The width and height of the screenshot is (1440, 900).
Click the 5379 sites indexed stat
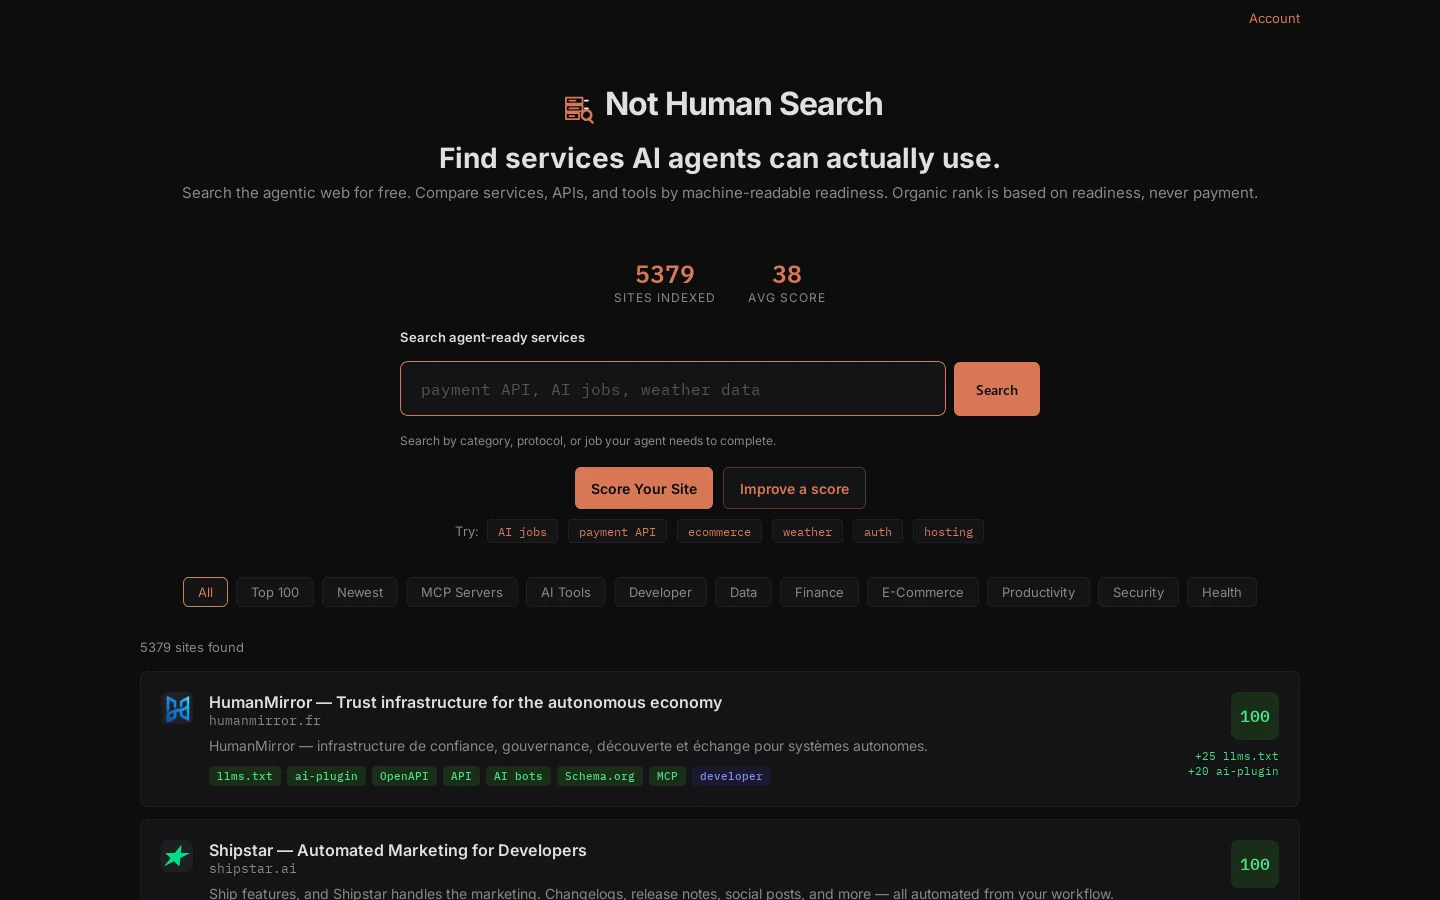[x=664, y=283]
